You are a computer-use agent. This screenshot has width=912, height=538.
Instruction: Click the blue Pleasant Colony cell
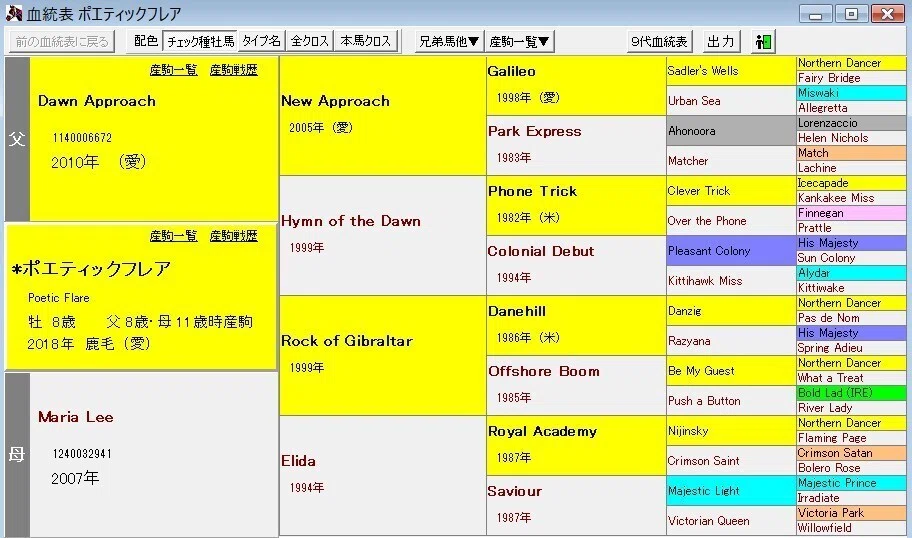[x=731, y=251]
